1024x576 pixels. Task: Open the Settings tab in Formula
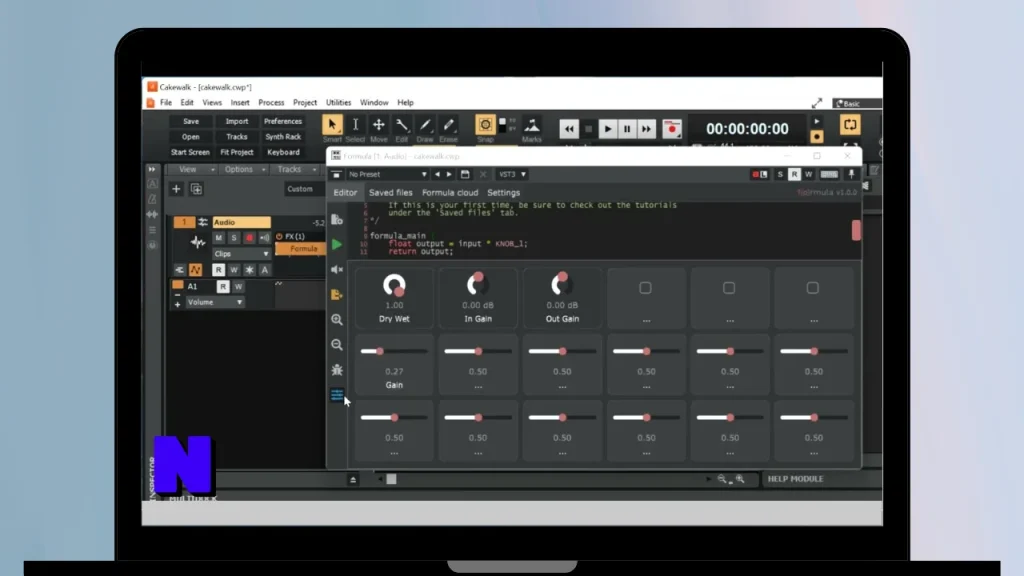[x=504, y=193]
